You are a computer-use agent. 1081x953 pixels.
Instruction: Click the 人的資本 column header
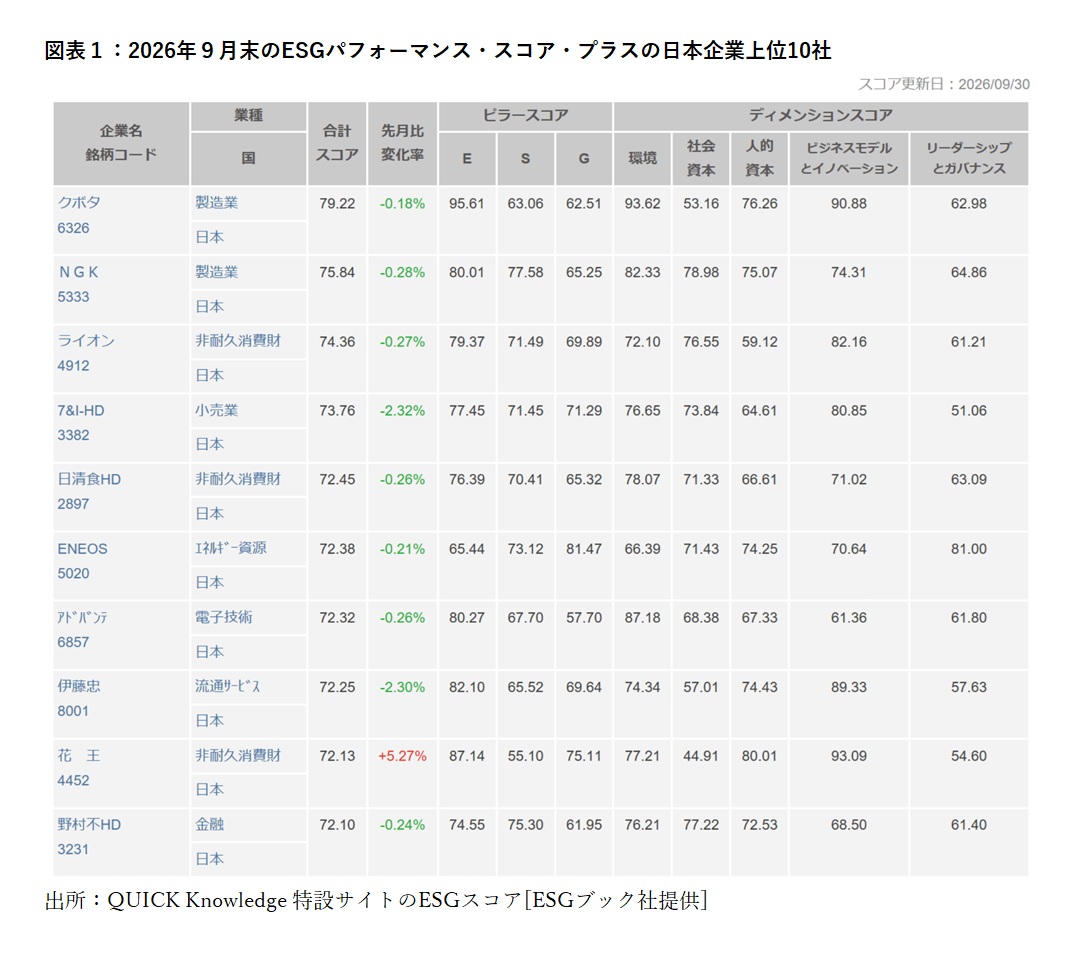(759, 159)
